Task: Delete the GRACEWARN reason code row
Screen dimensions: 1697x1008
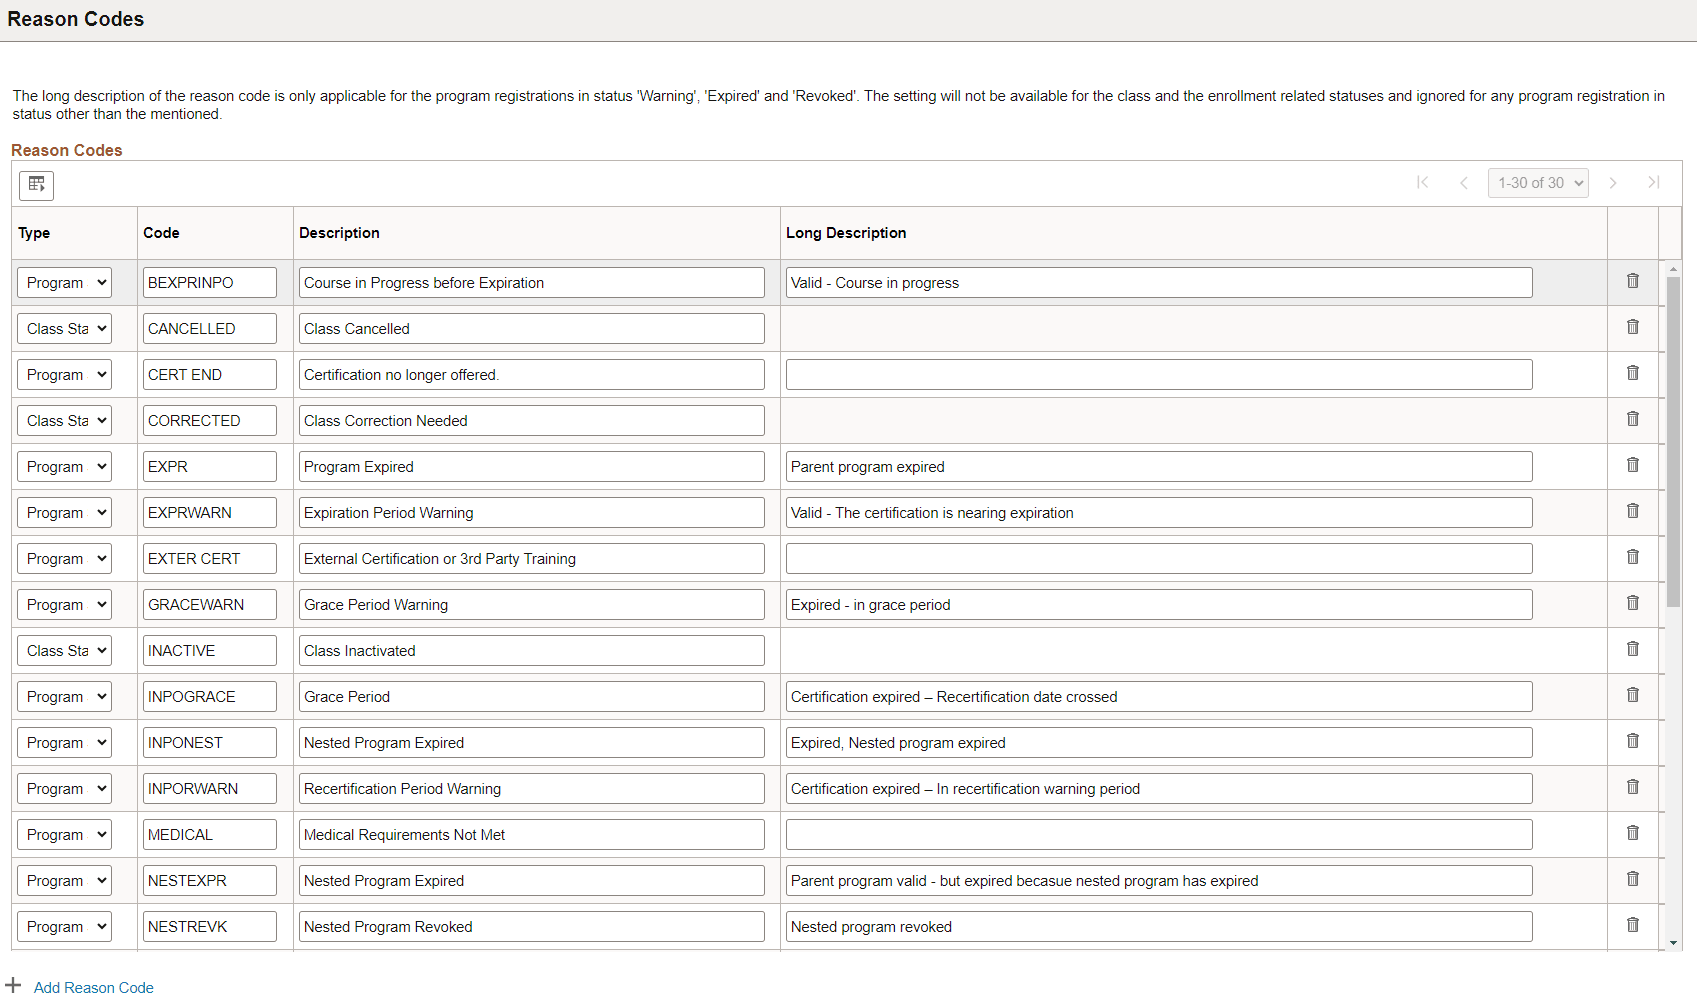Action: pos(1633,602)
